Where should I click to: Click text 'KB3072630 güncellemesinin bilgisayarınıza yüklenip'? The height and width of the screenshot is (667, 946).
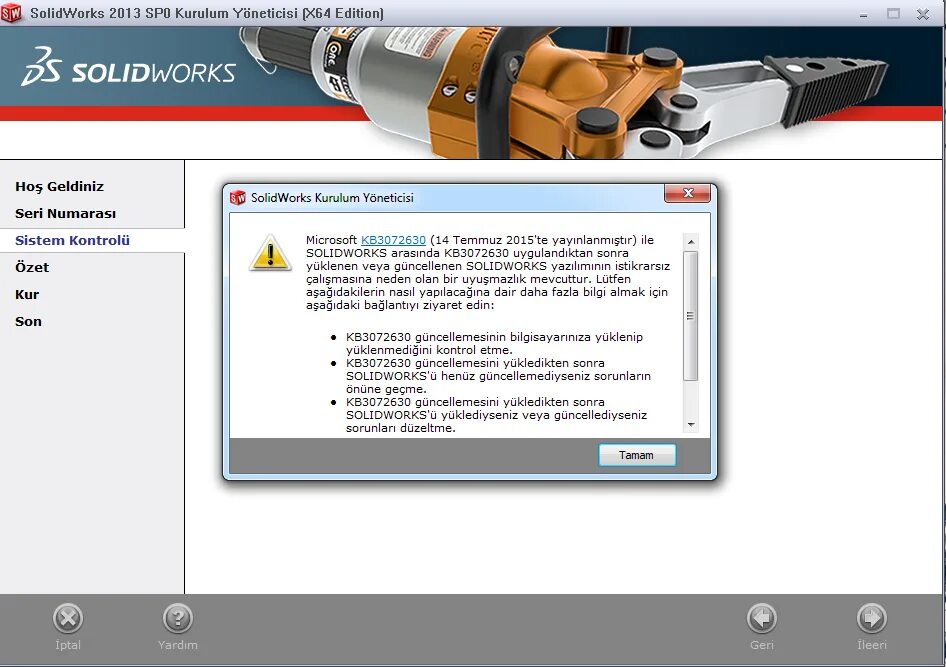(x=494, y=337)
